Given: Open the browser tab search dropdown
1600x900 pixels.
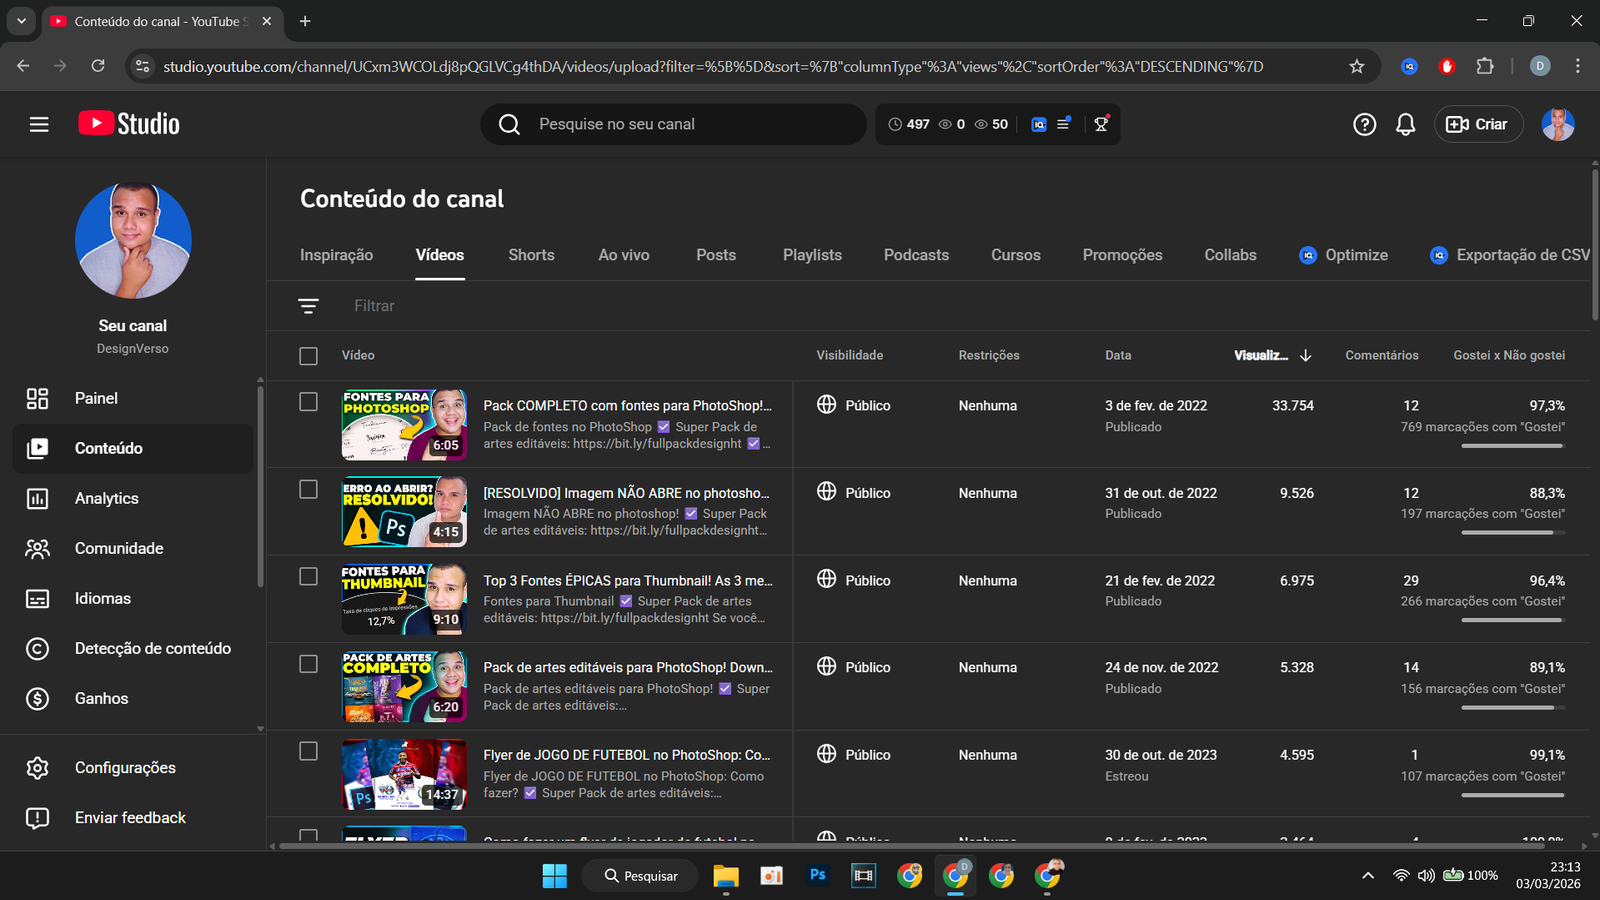Looking at the screenshot, I should tap(21, 21).
